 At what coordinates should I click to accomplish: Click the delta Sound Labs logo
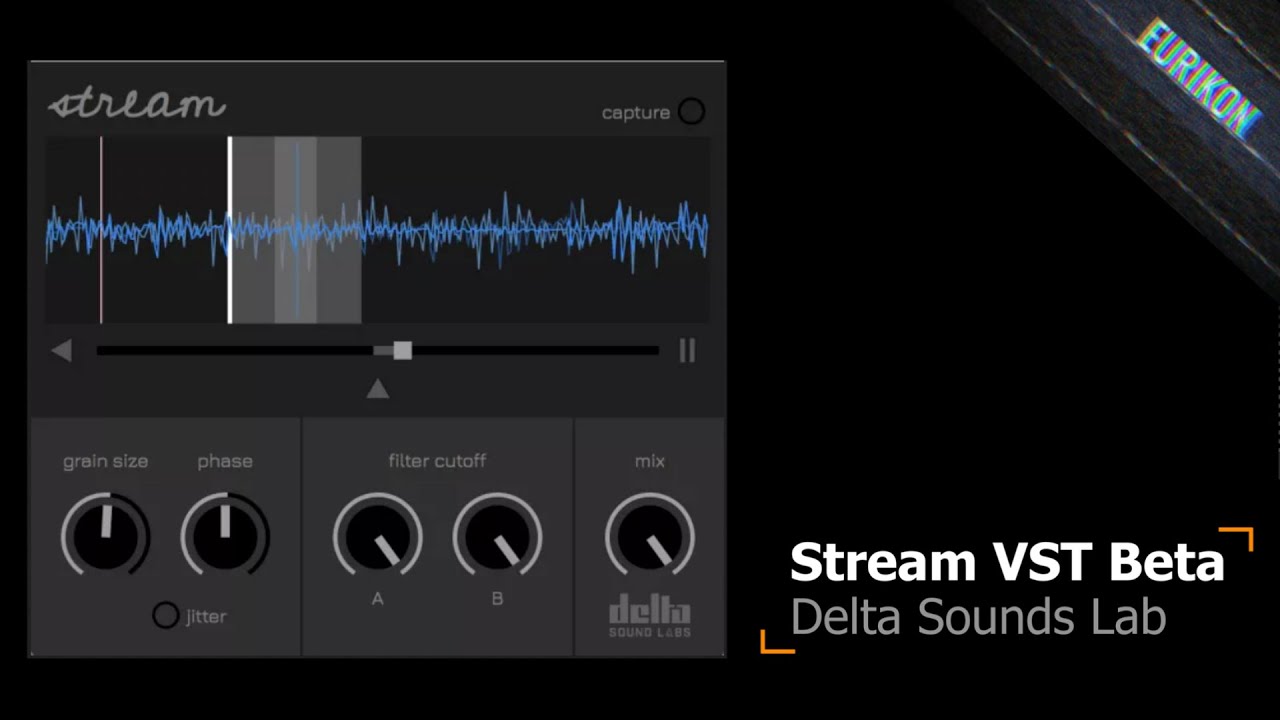click(x=650, y=616)
